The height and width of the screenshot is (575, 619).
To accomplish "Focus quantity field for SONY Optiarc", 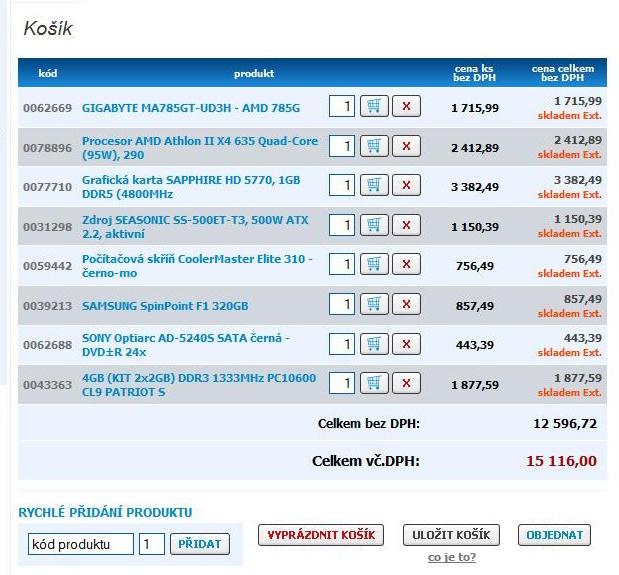I will (342, 344).
